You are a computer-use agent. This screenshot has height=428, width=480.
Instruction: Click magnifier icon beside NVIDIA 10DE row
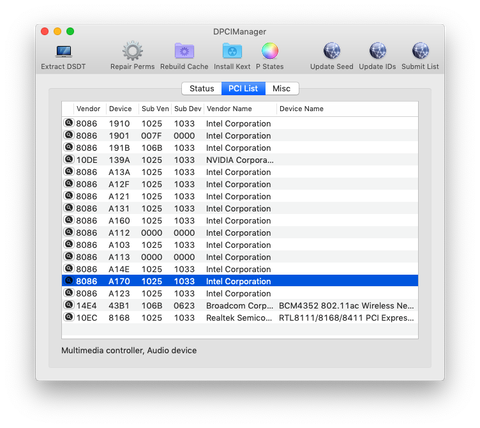click(x=69, y=159)
